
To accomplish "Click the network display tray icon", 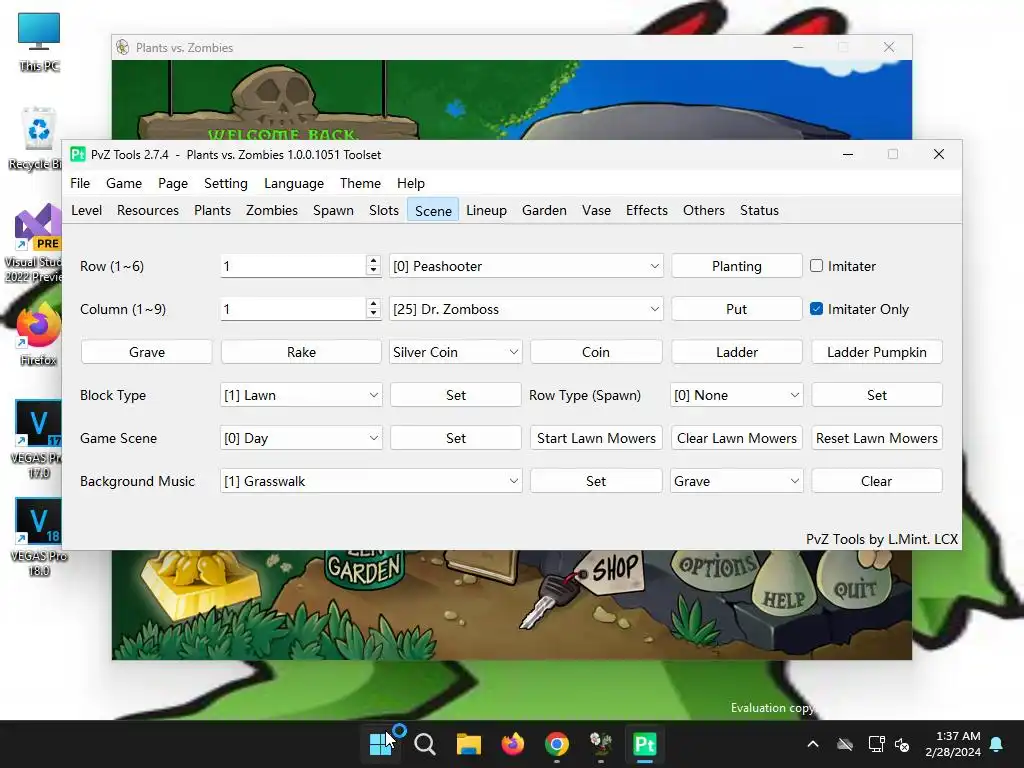I will pos(876,744).
